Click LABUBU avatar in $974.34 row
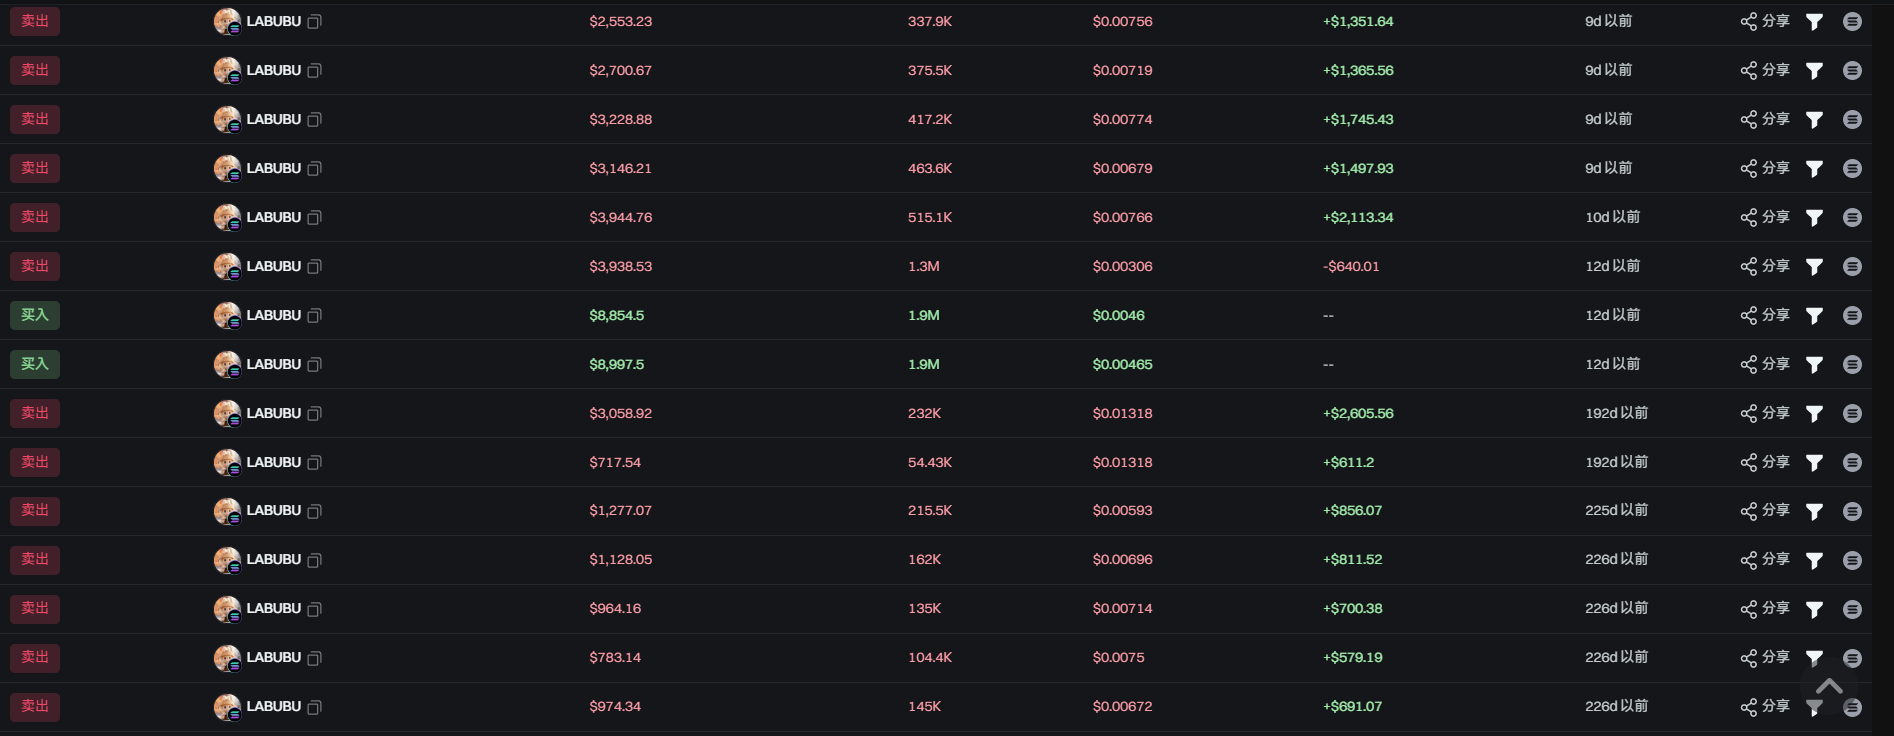Screen dimensions: 1894x736 click(x=227, y=707)
